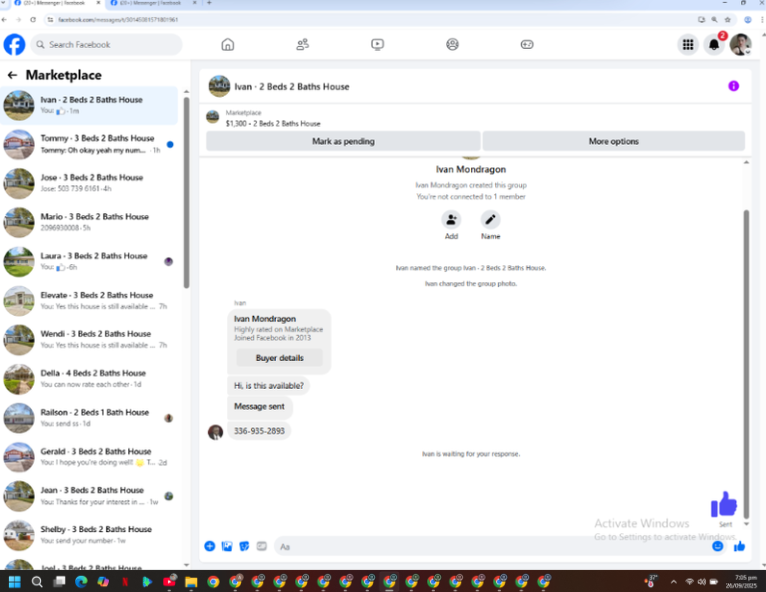Image resolution: width=766 pixels, height=592 pixels.
Task: Open the Windows Start menu
Action: [x=15, y=581]
